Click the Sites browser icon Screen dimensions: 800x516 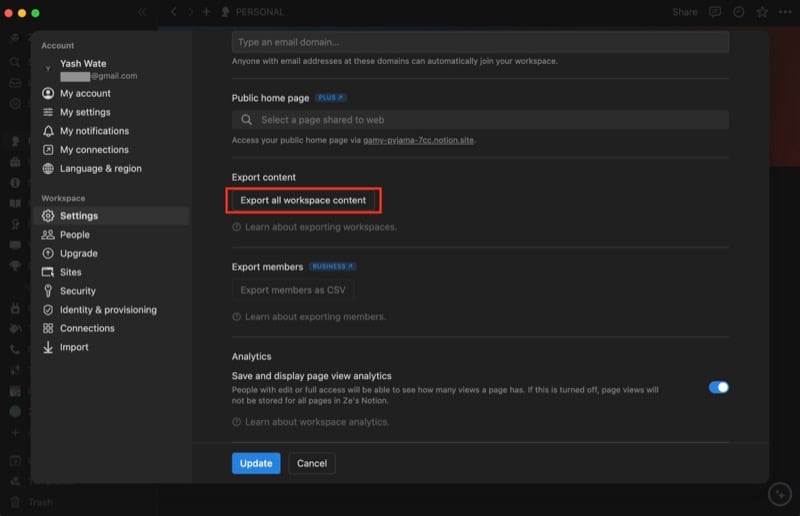pos(48,273)
